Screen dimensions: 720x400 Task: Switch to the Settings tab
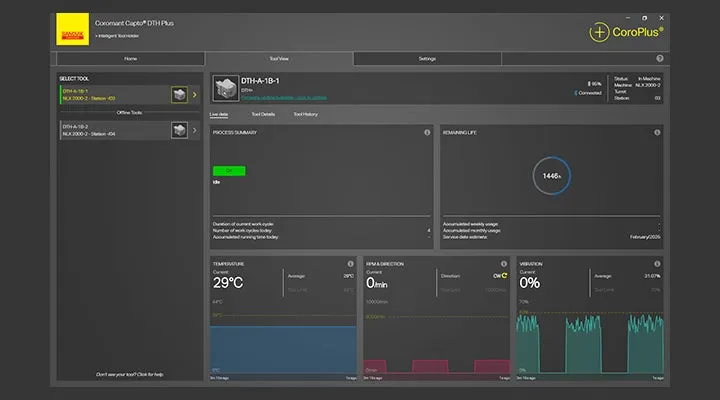427,59
